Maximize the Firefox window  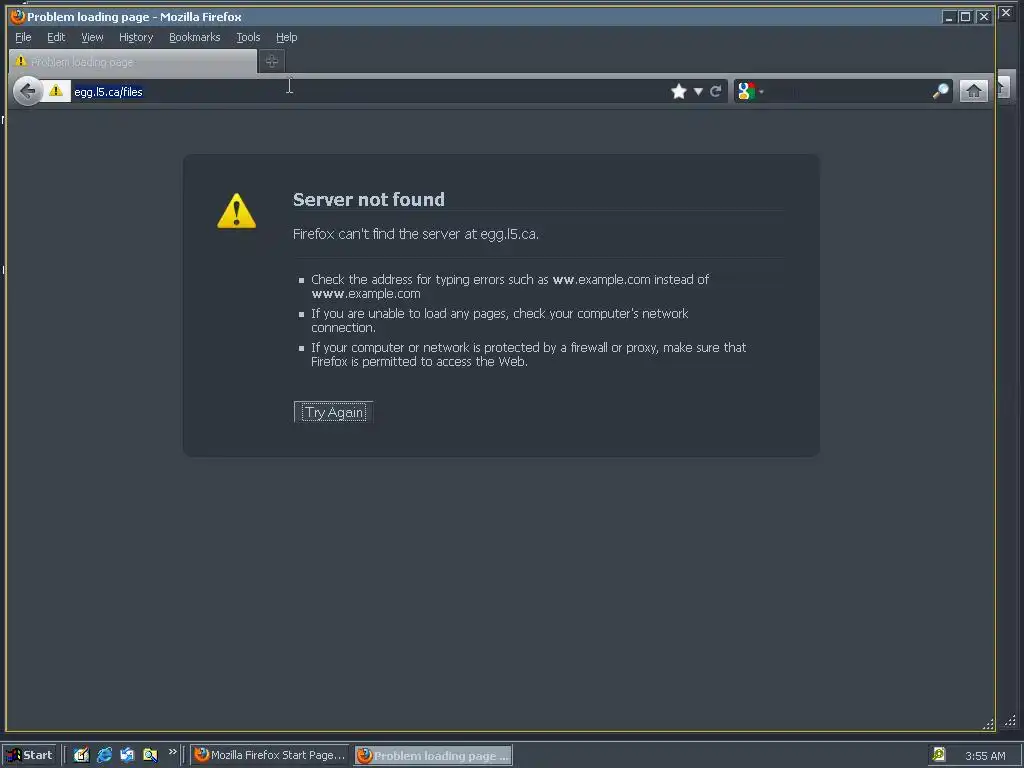point(966,17)
